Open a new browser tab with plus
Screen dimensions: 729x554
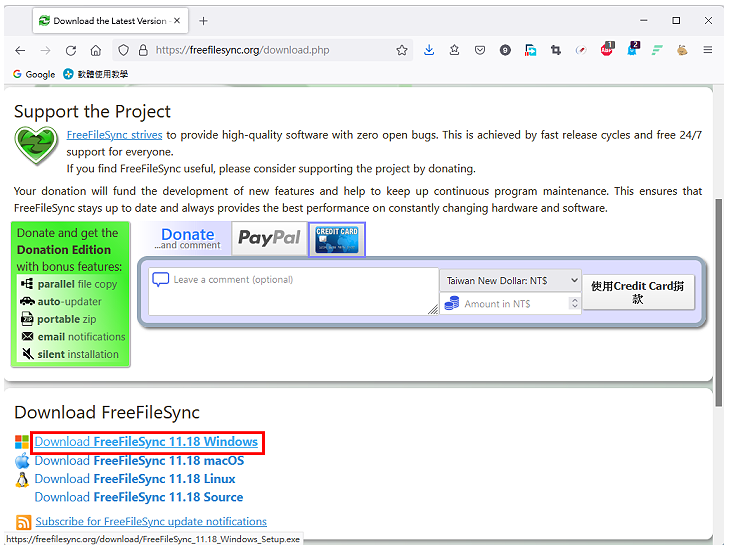tap(203, 21)
